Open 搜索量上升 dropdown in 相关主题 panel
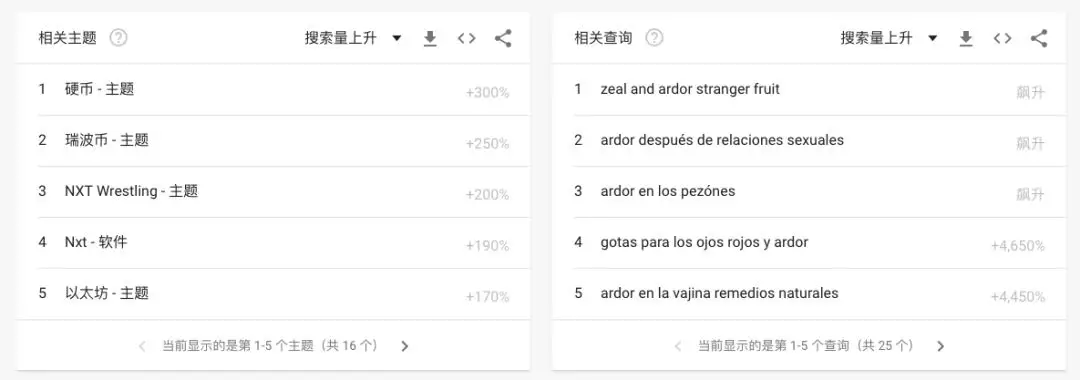The image size is (1080, 380). (353, 38)
